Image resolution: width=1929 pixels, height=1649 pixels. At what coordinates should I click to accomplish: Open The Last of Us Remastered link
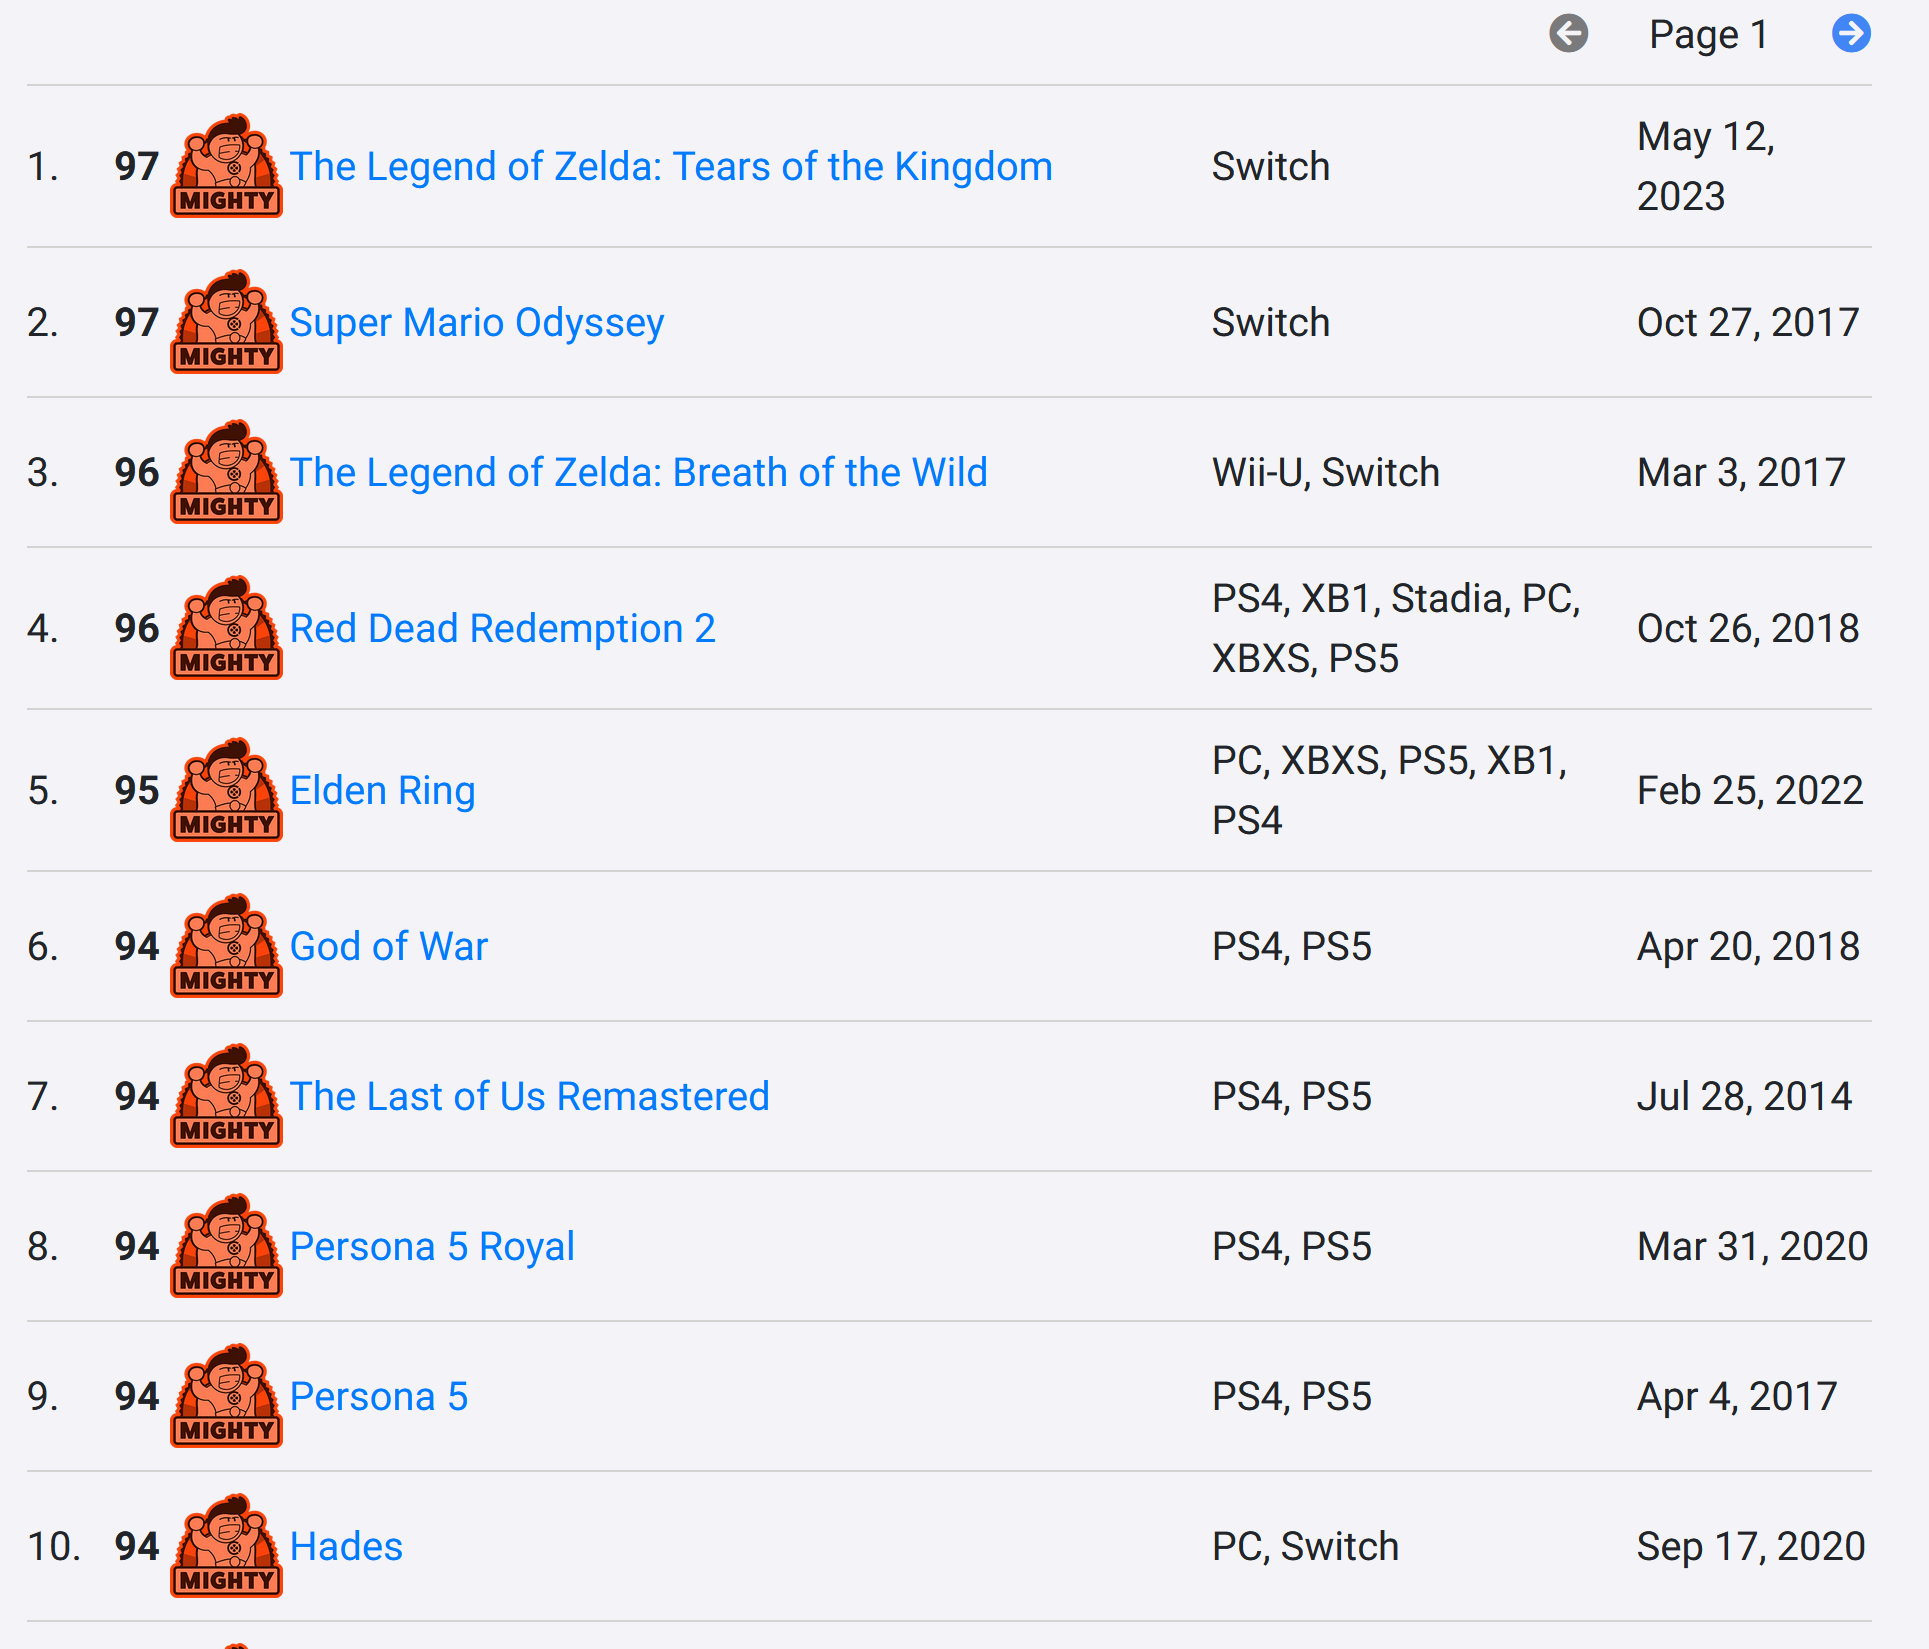point(530,1096)
